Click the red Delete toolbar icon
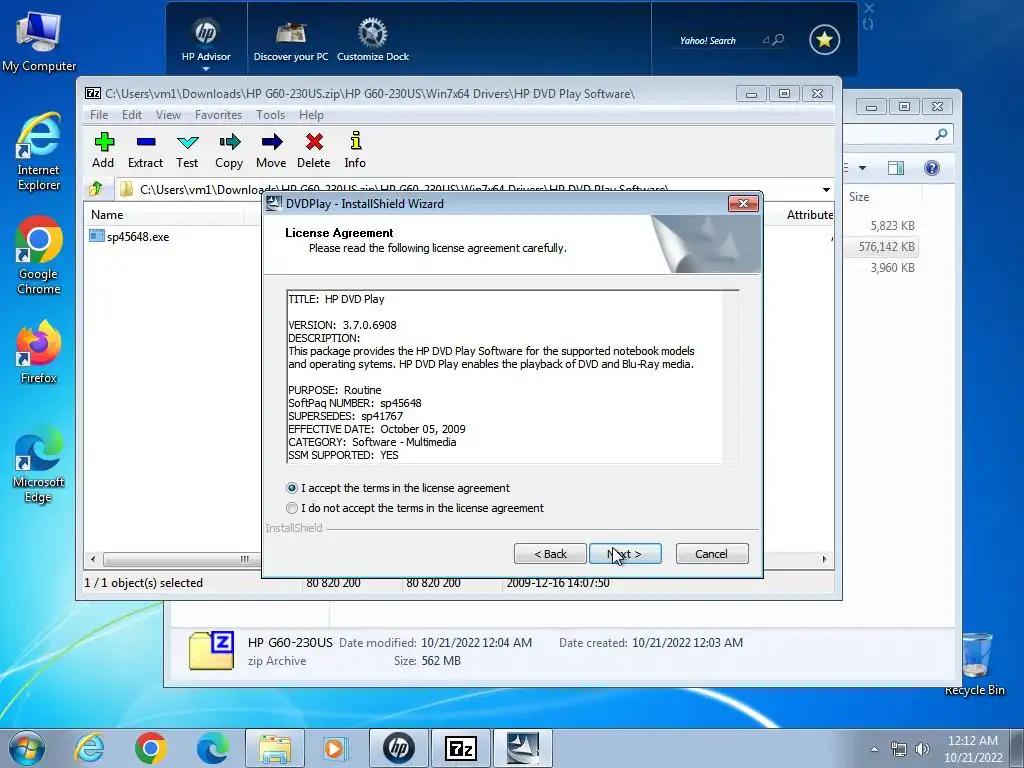The image size is (1024, 768). coord(313,150)
